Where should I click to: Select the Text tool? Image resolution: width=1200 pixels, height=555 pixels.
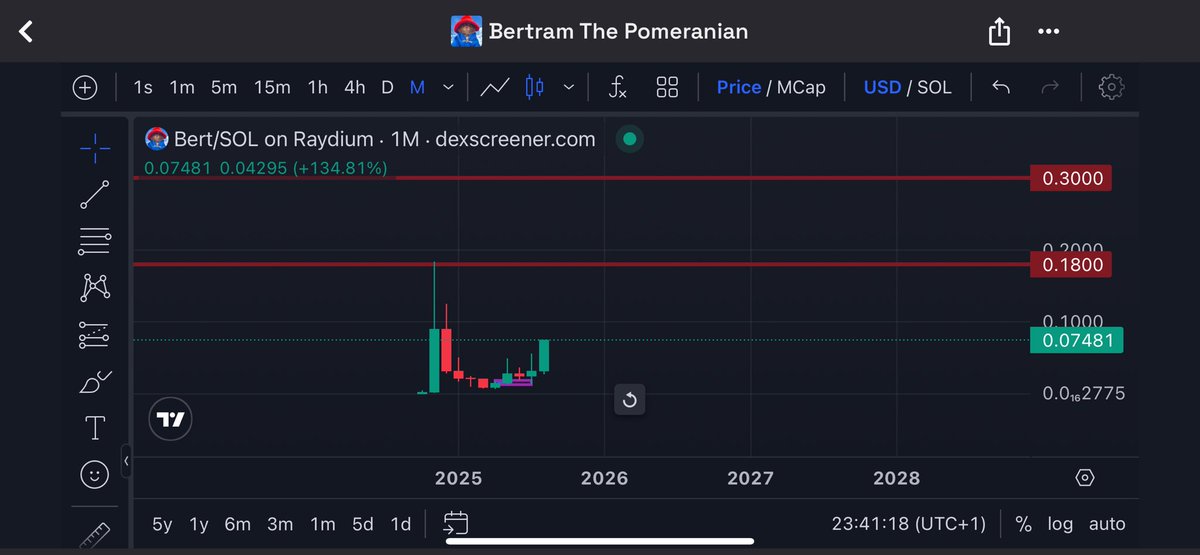pos(95,429)
